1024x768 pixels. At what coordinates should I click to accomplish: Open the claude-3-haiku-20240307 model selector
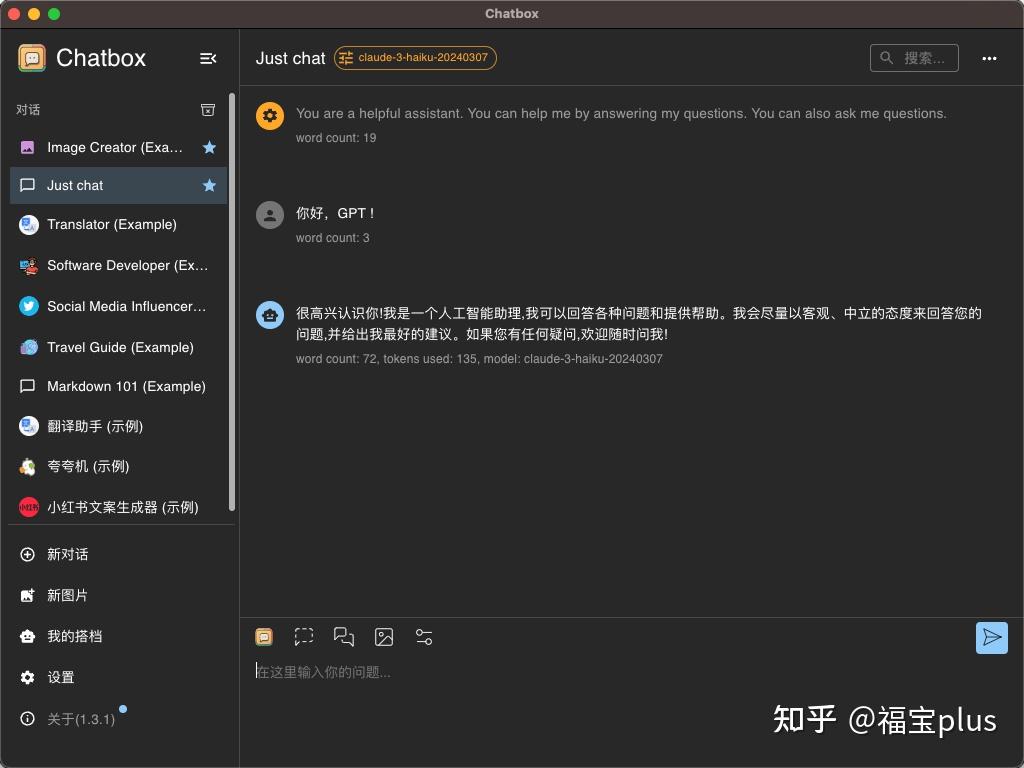pos(416,58)
